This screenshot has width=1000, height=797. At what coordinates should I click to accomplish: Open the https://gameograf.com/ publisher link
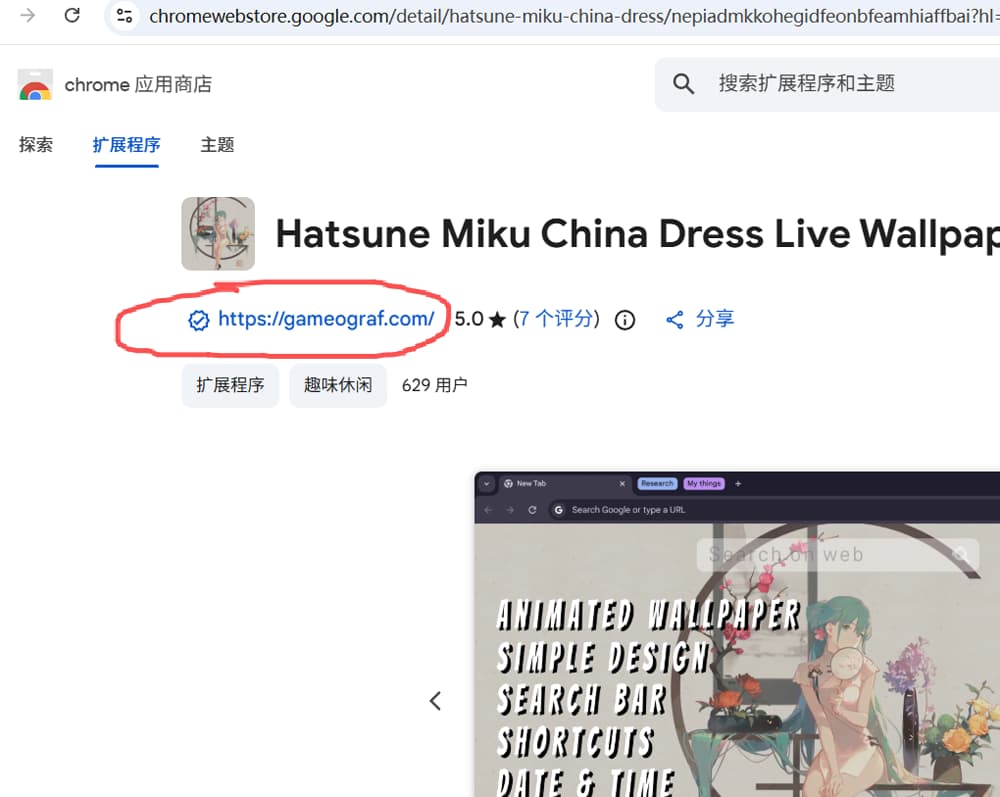pos(326,319)
